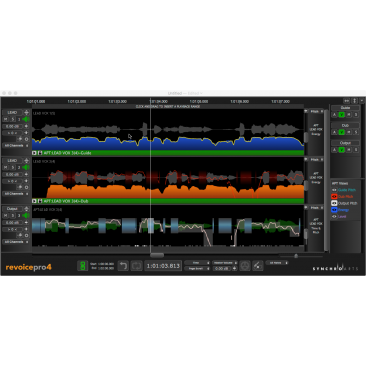This screenshot has width=366, height=366.
Task: Adjust the horizontal zoom slider at bottom right
Action: tap(296, 256)
